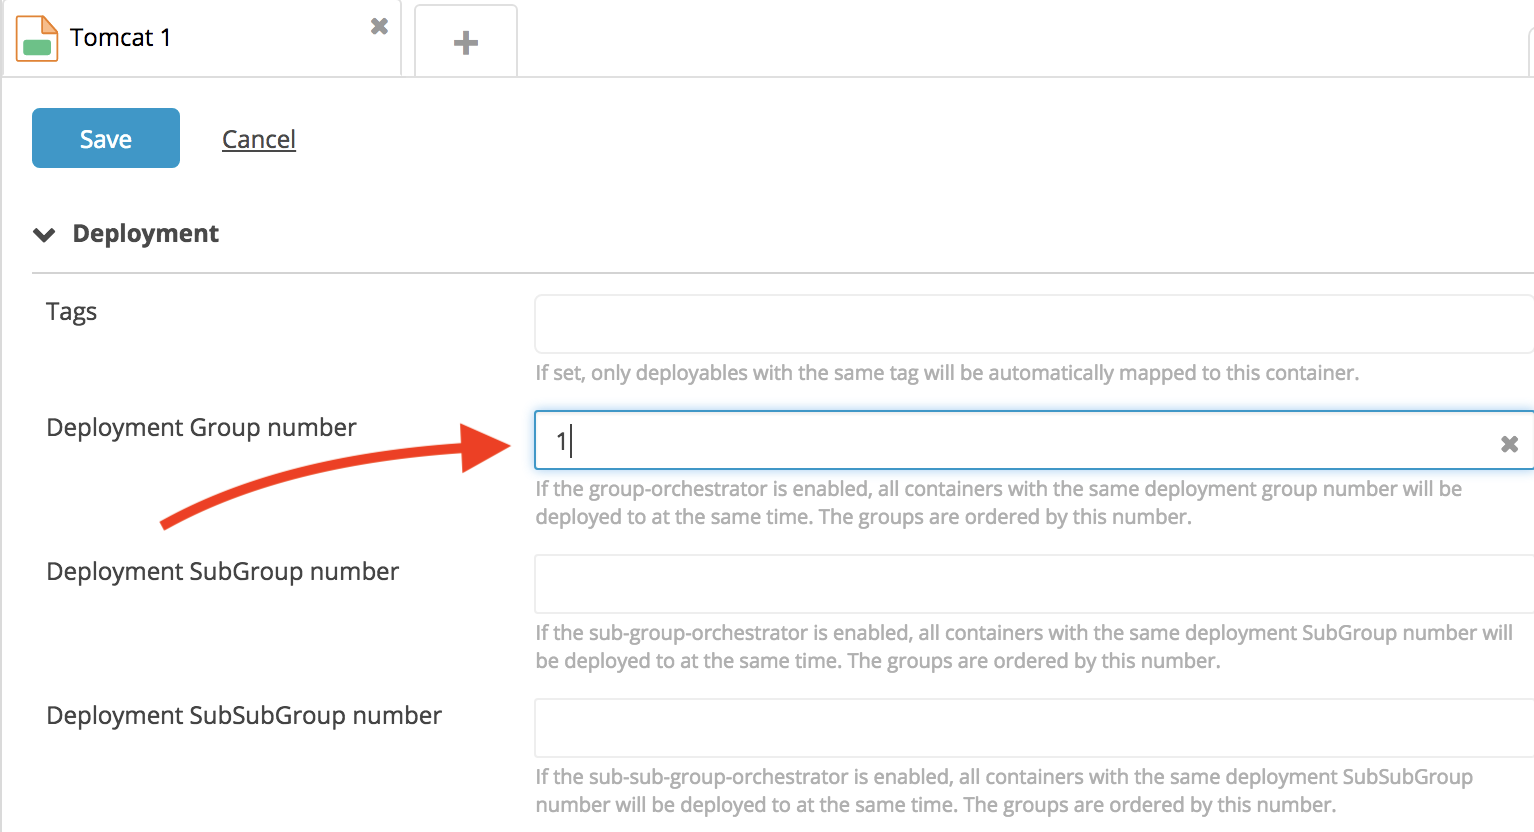Click the Tomcat 1 container file icon
This screenshot has width=1534, height=832.
(37, 39)
